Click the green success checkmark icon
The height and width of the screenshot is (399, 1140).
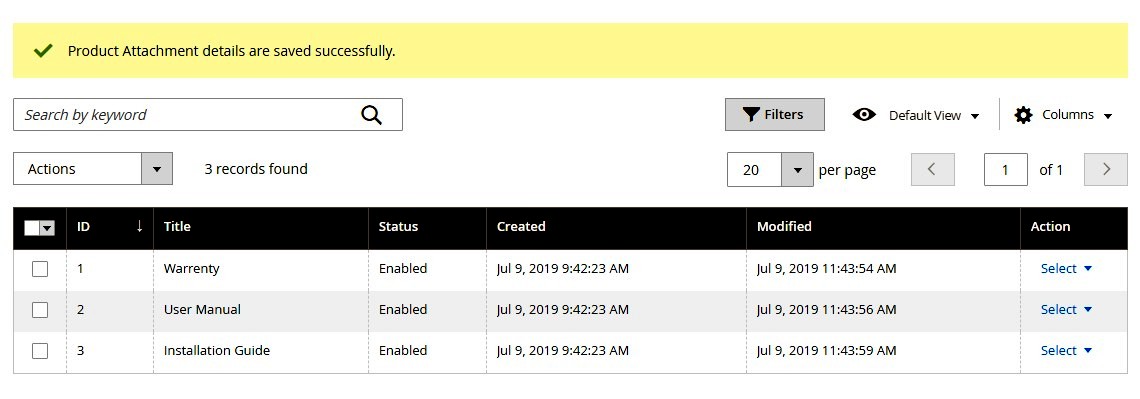44,51
